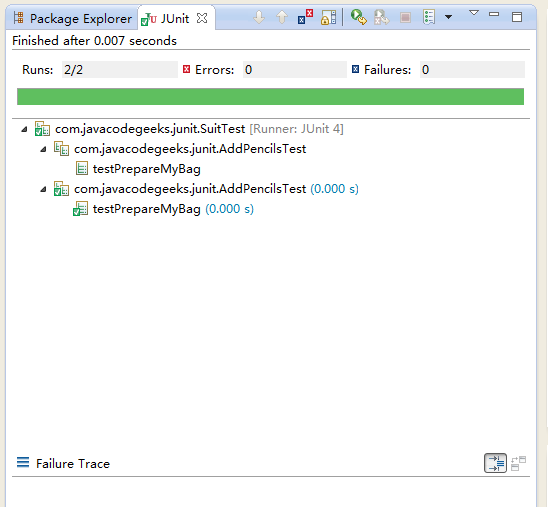Minimize the JUnit view panel
The width and height of the screenshot is (548, 507).
(x=494, y=14)
